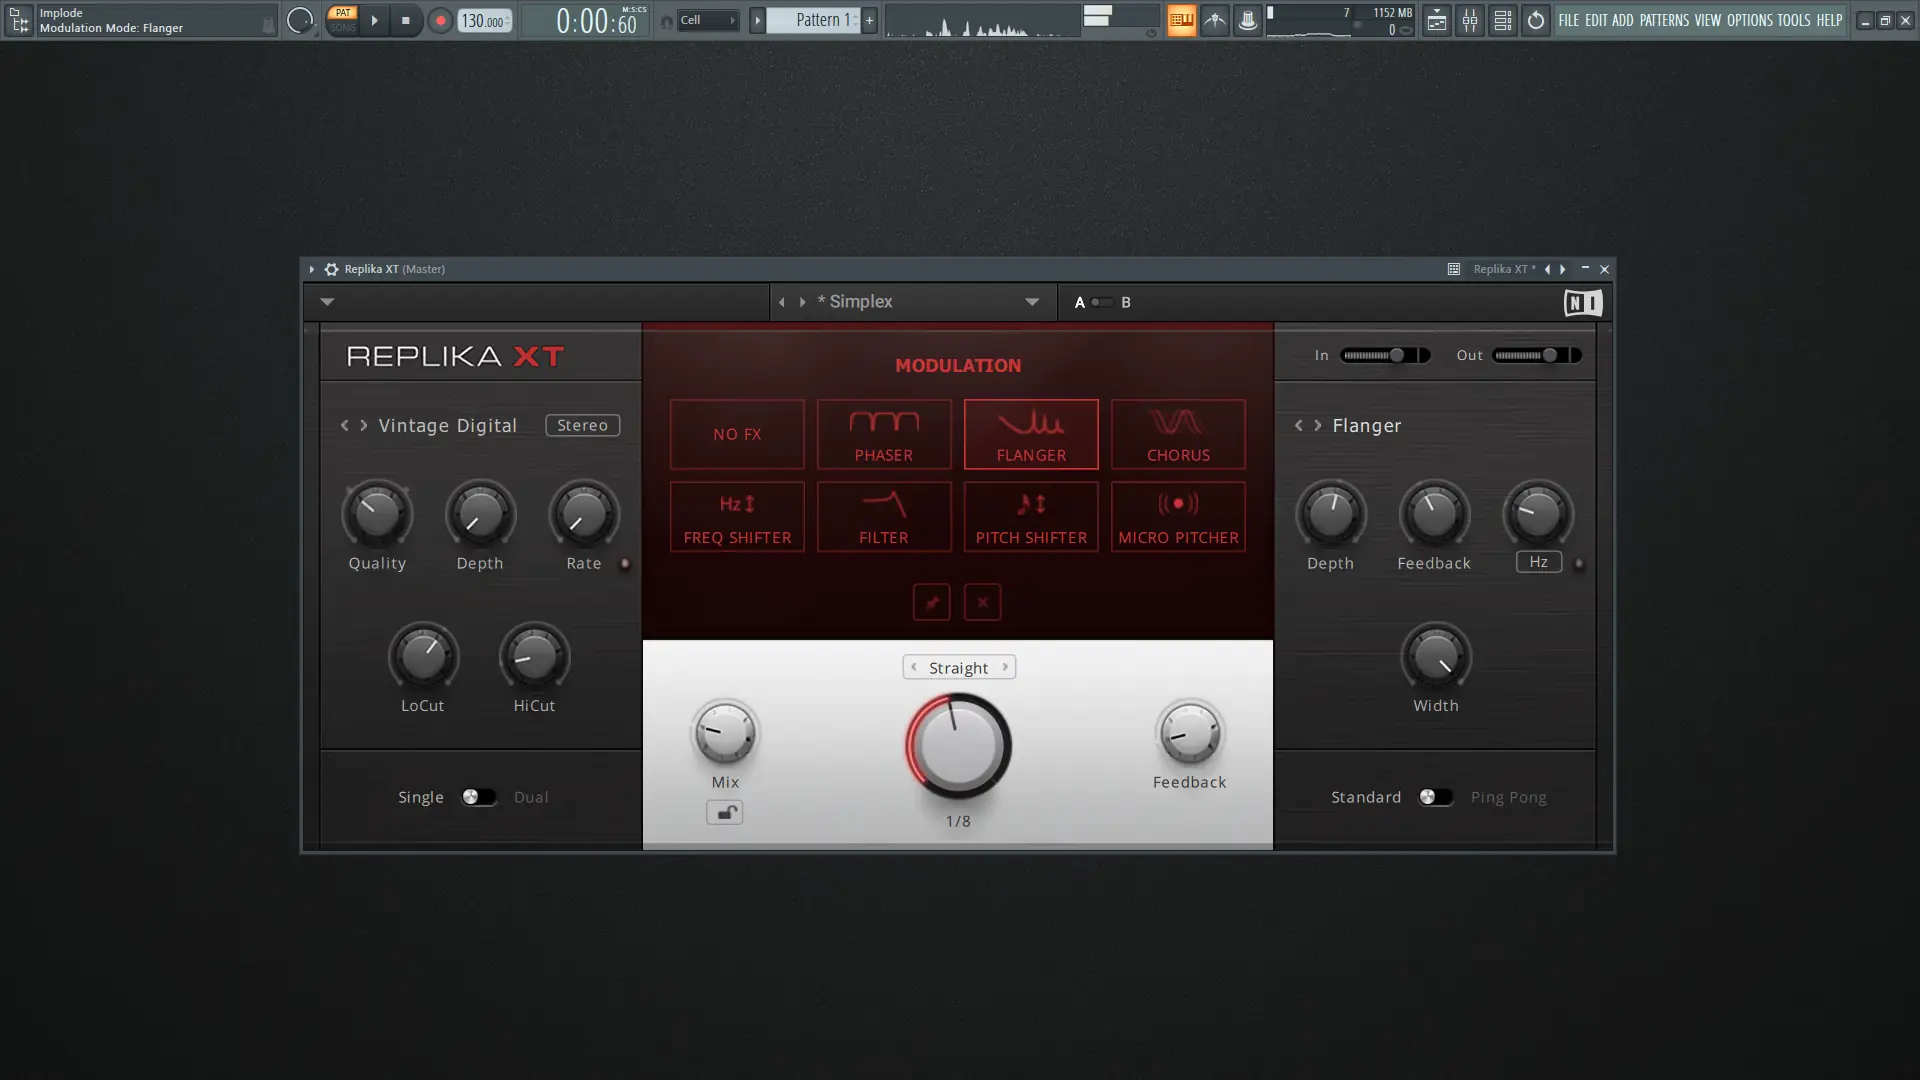Click the Stereo button
This screenshot has width=1920, height=1080.
click(x=582, y=426)
